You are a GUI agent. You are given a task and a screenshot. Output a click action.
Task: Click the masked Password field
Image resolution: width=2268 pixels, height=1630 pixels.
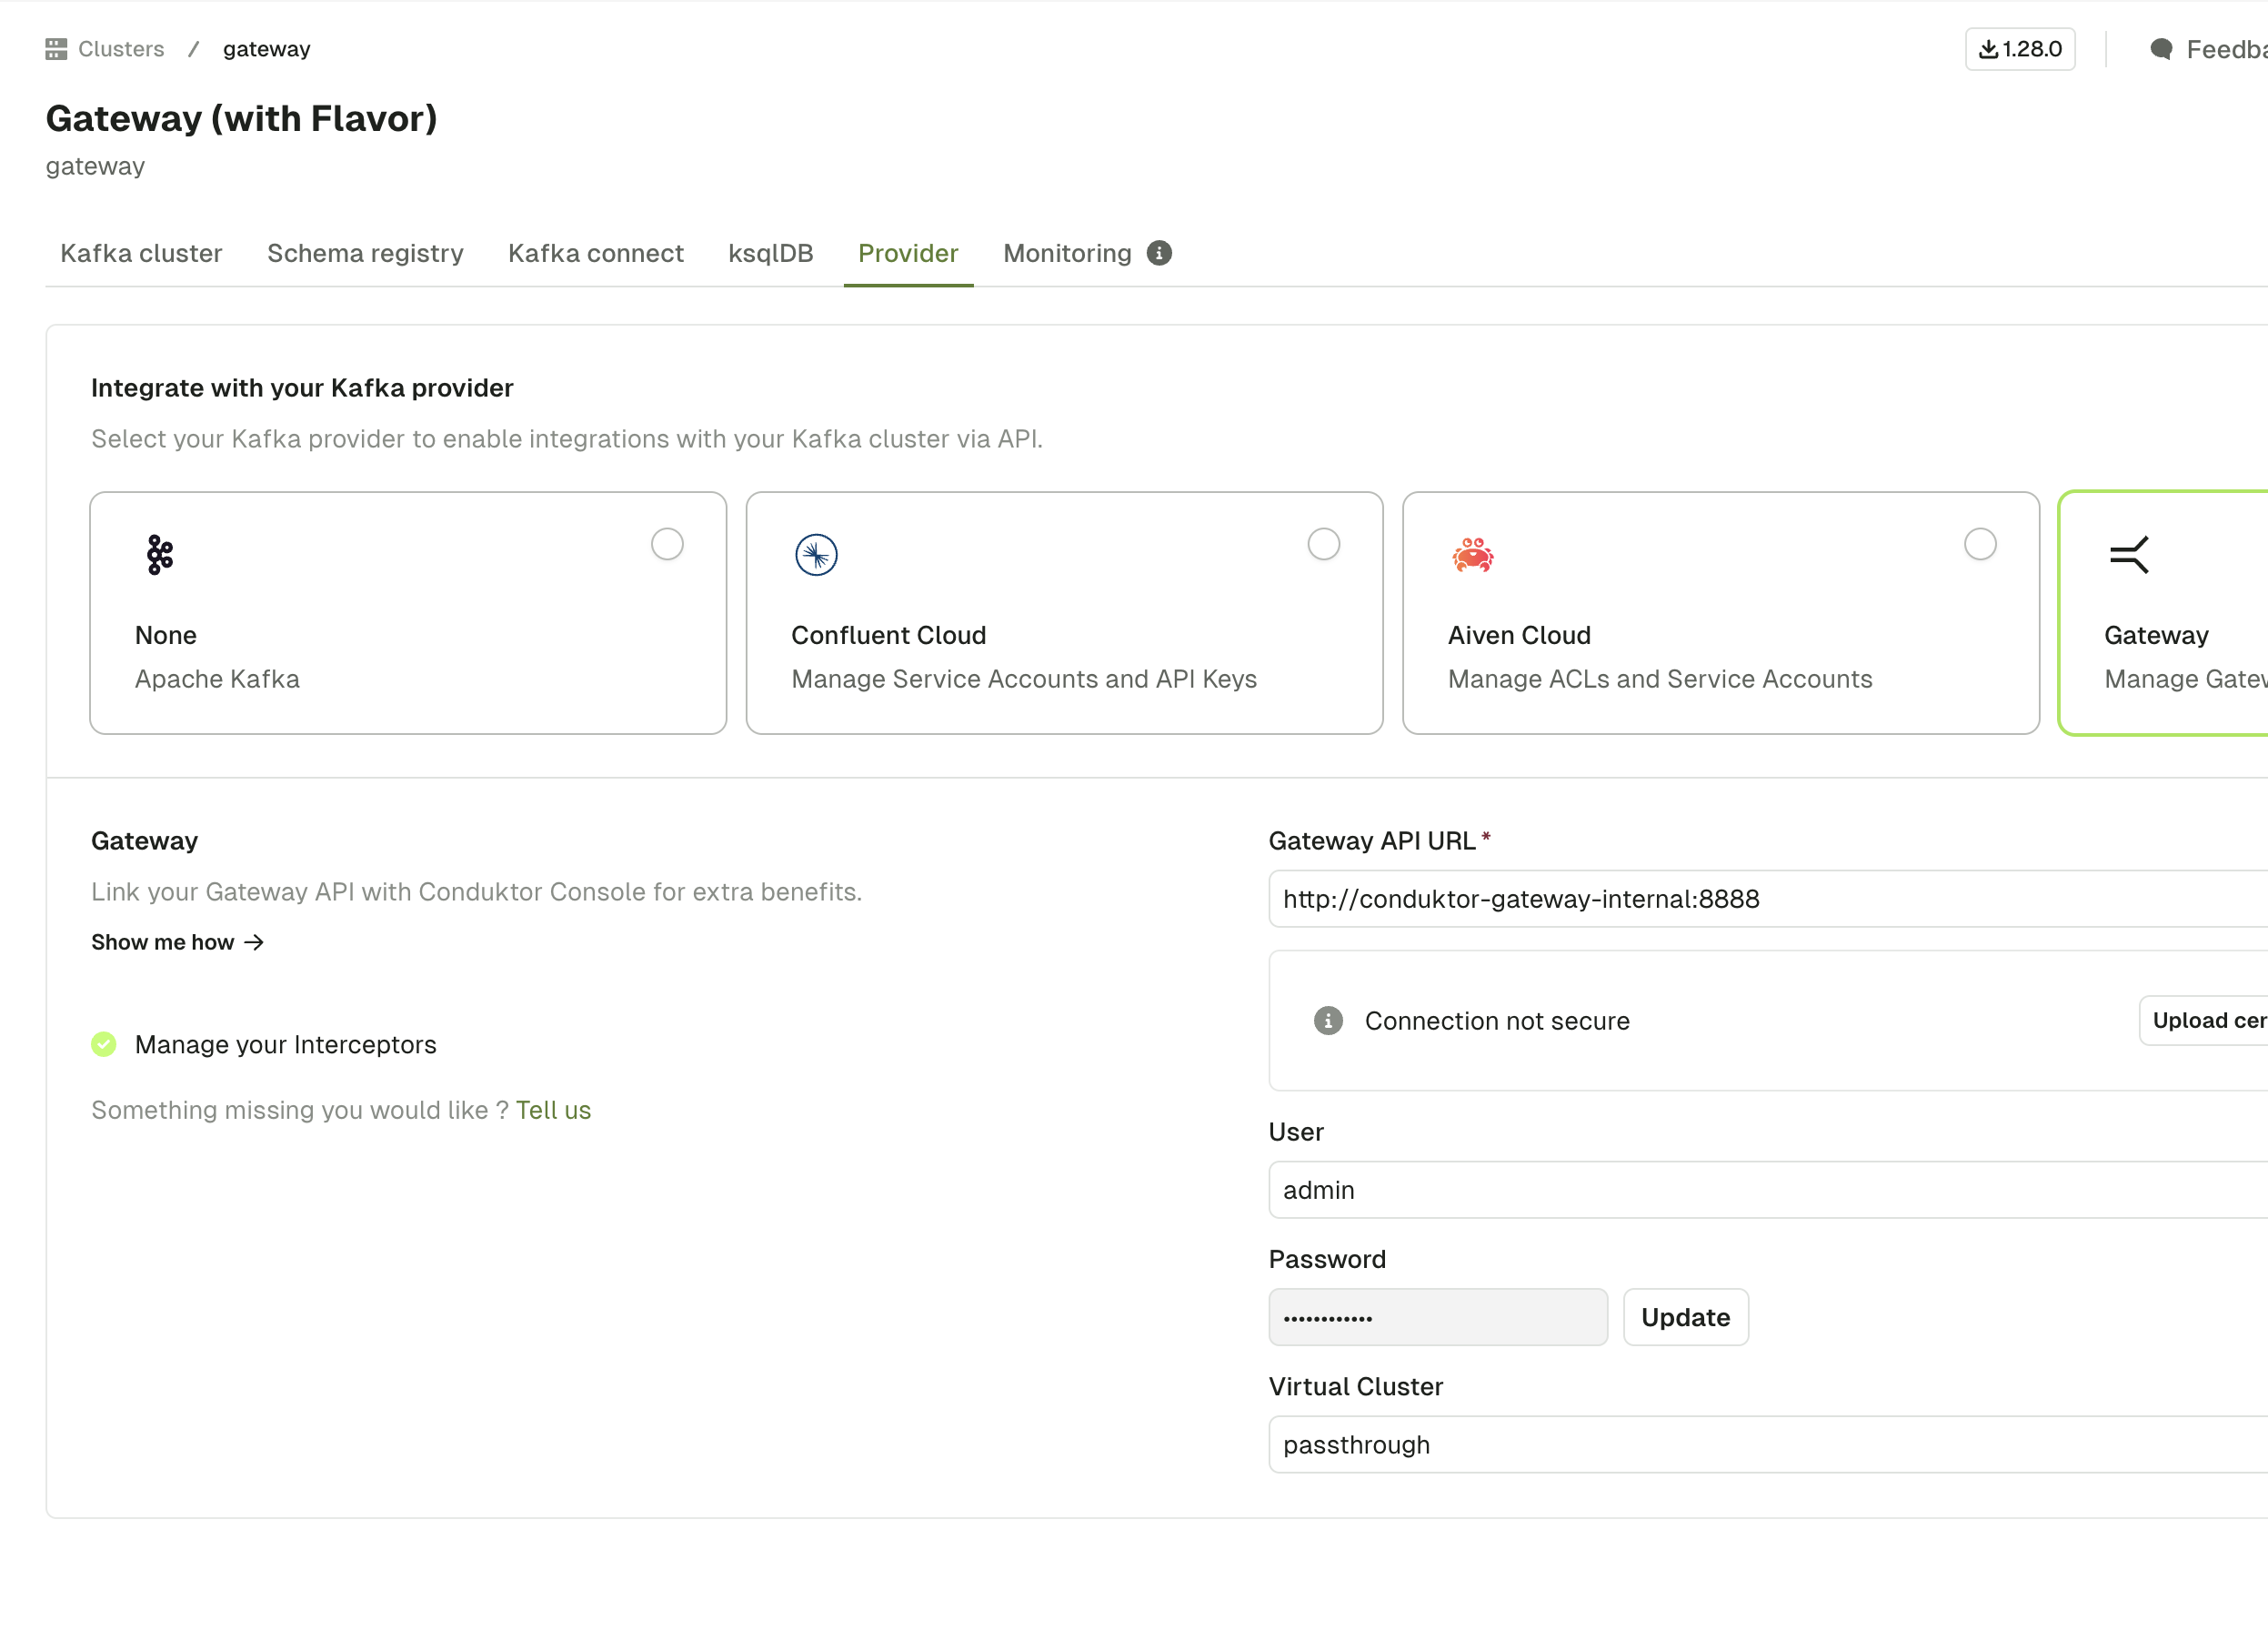click(x=1438, y=1318)
